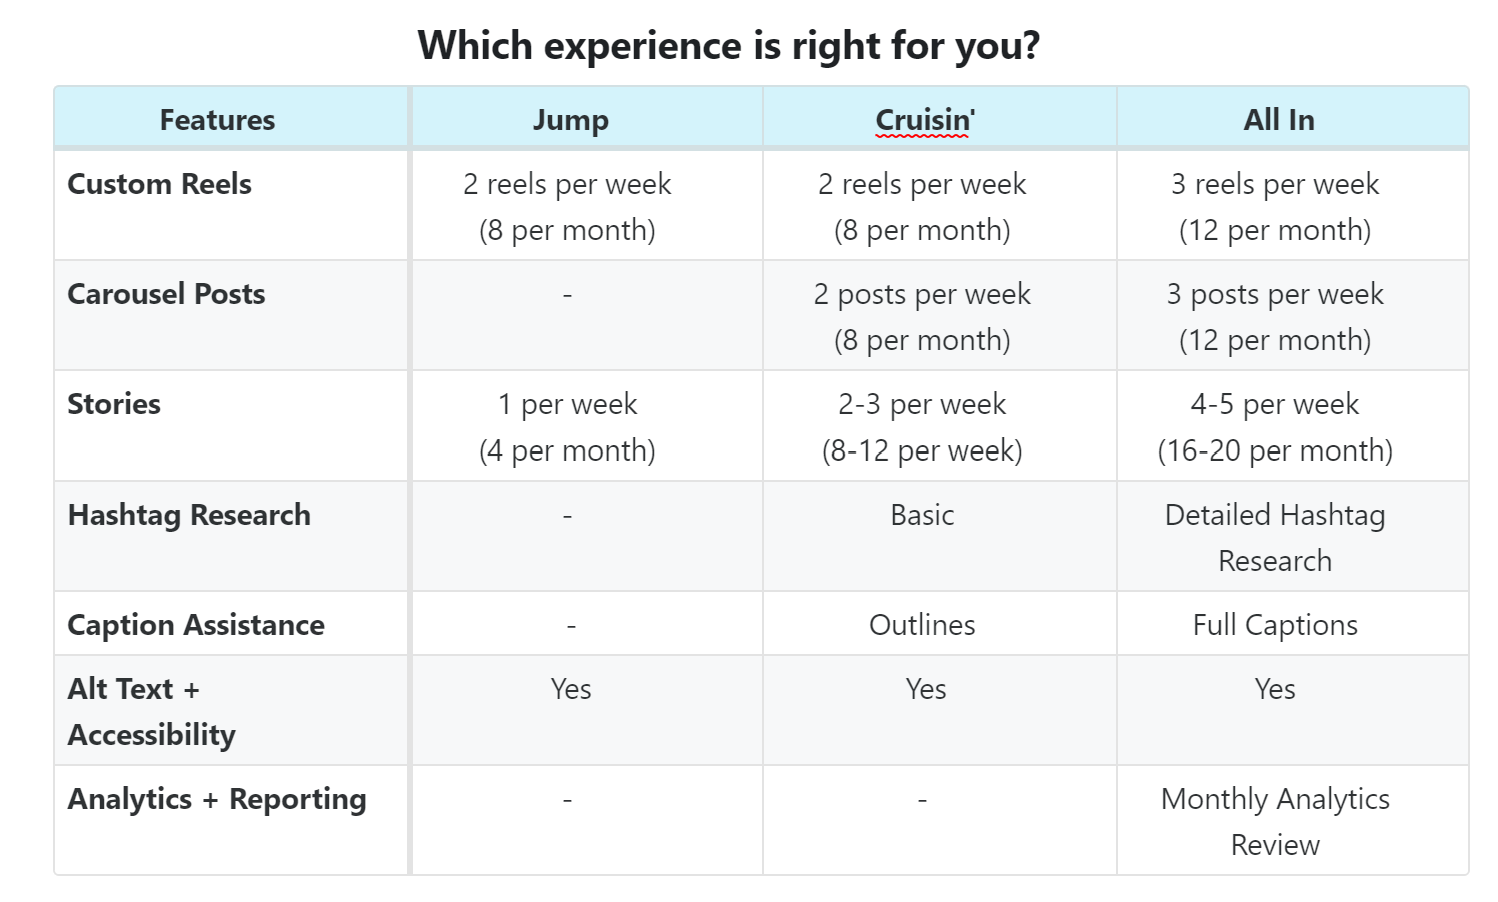Click the misspelled Cruisin' header text

coord(924,120)
